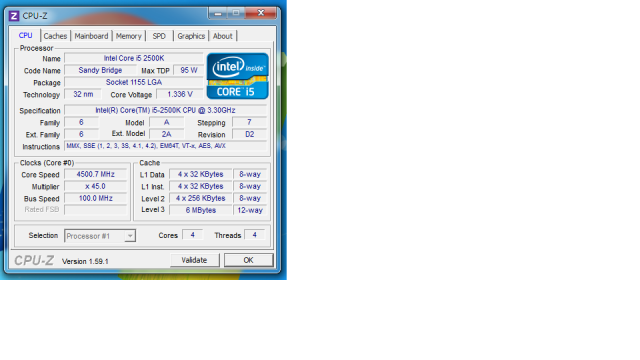Open the Mainboard tab

[x=91, y=36]
